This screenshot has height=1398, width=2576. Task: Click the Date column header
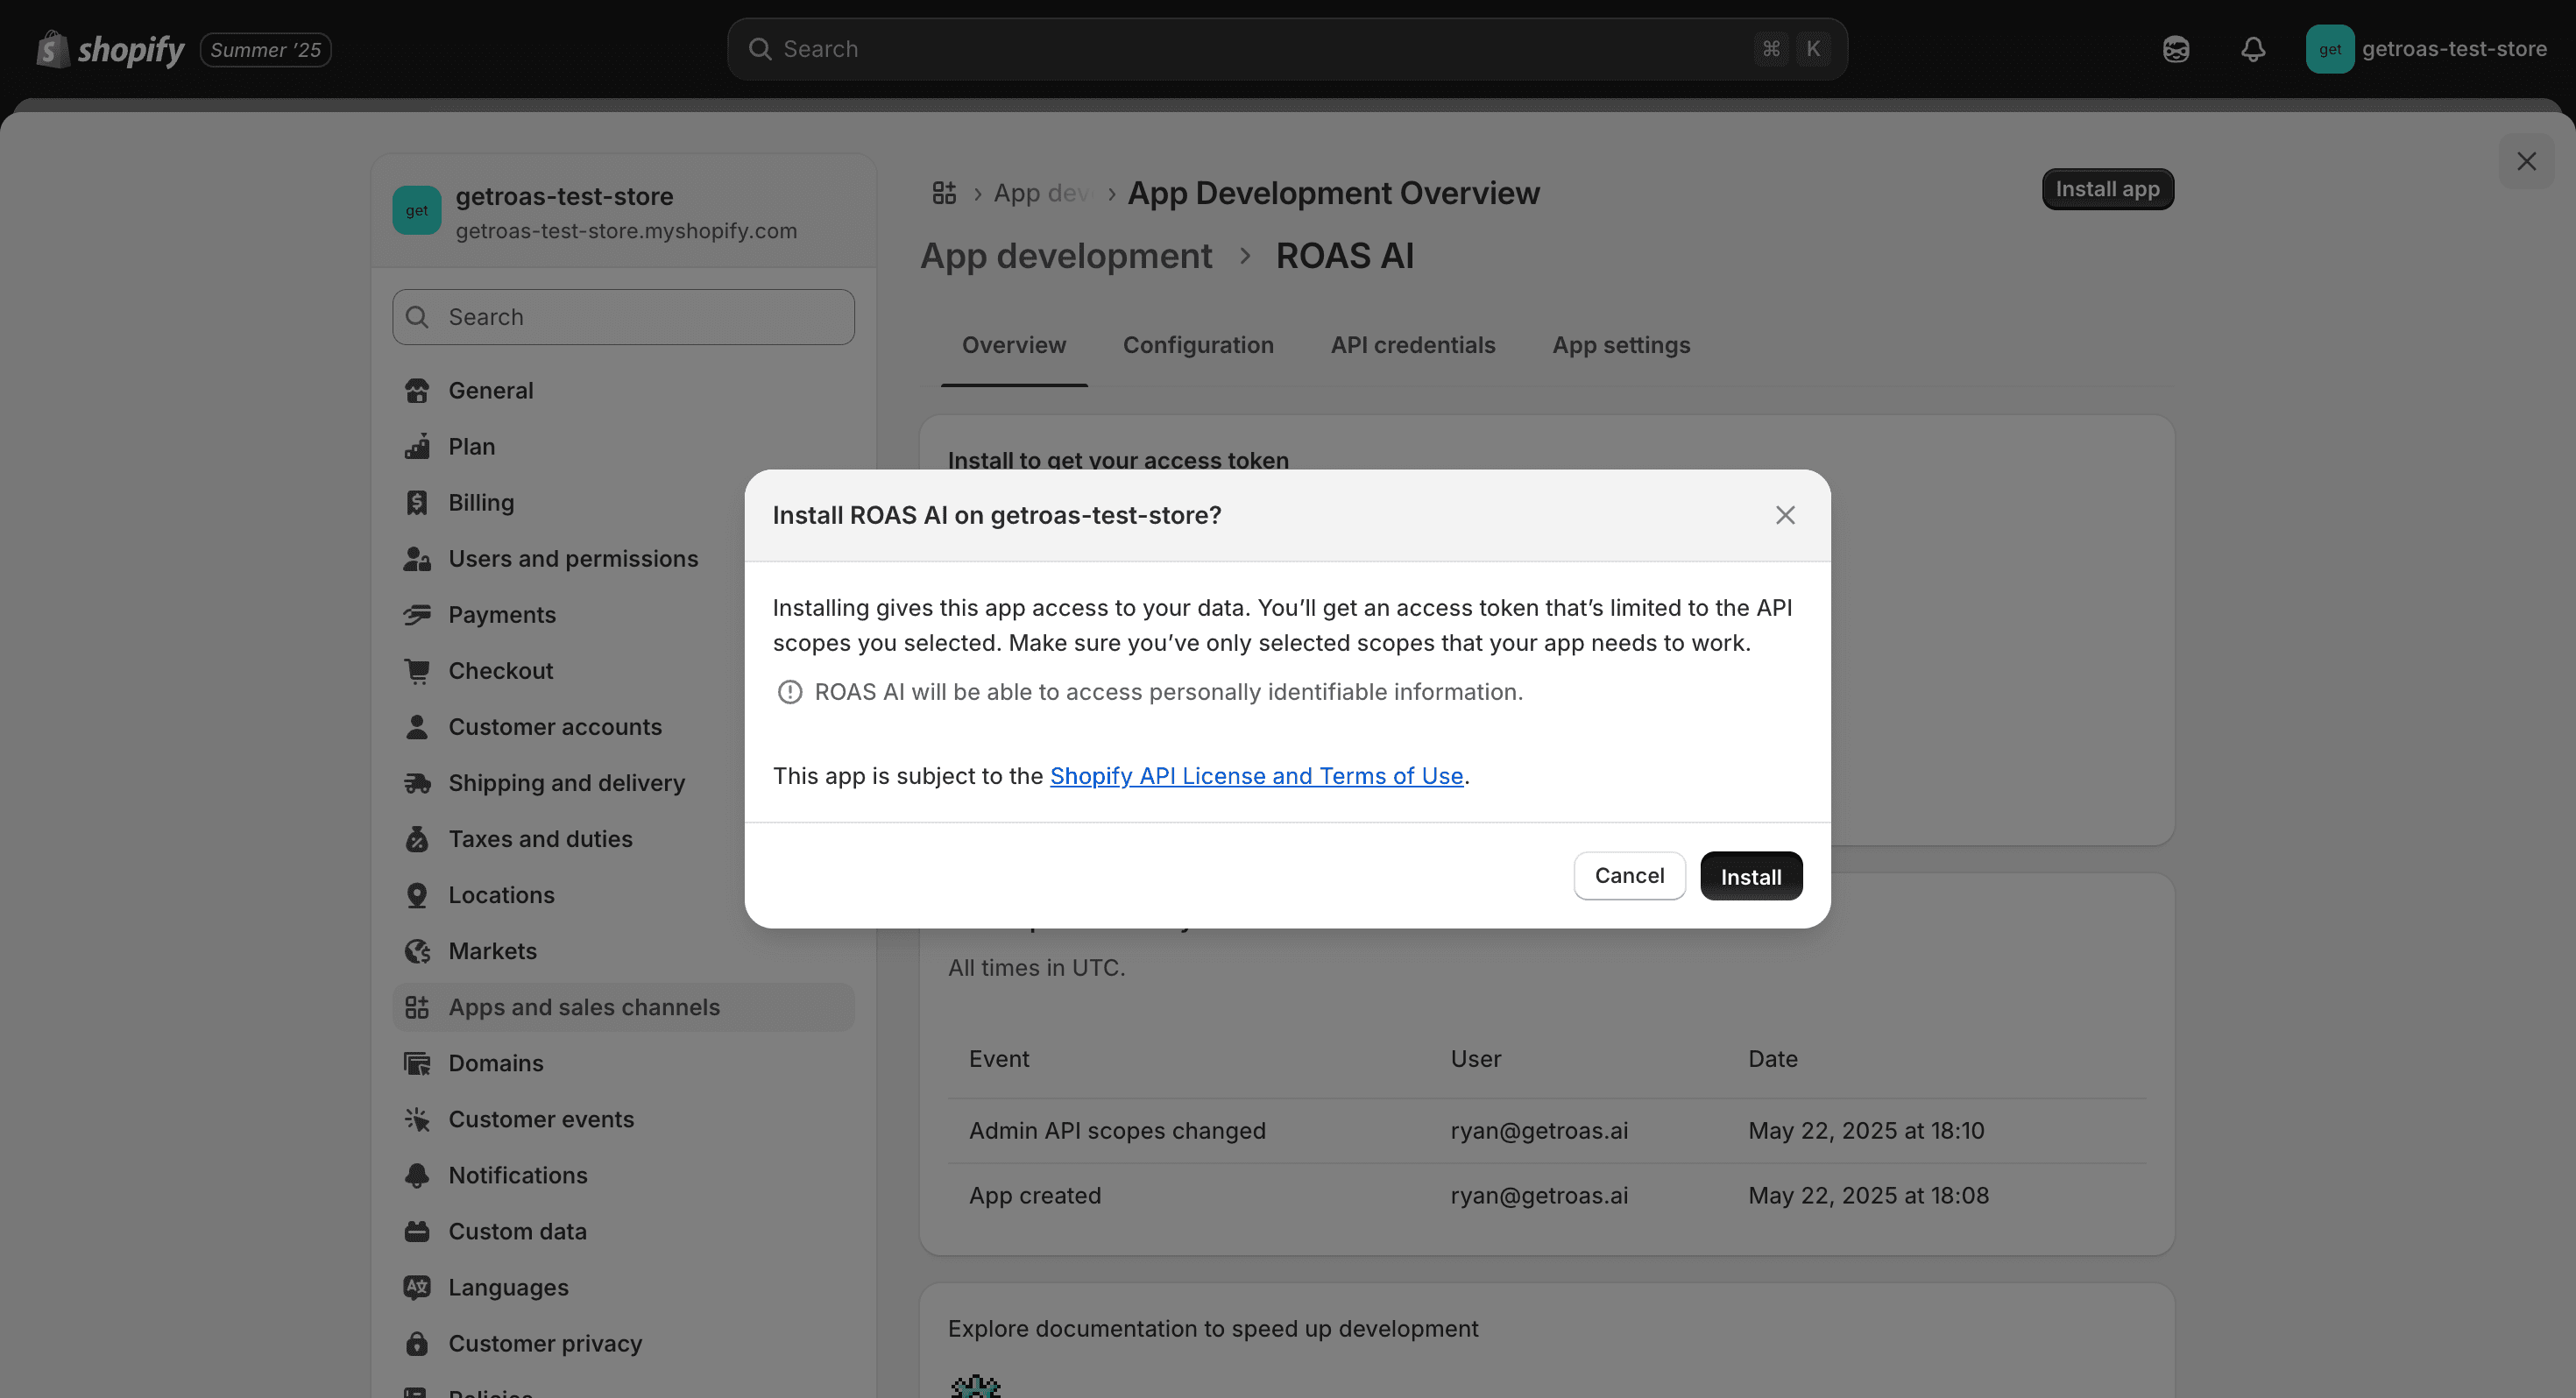[1772, 1058]
